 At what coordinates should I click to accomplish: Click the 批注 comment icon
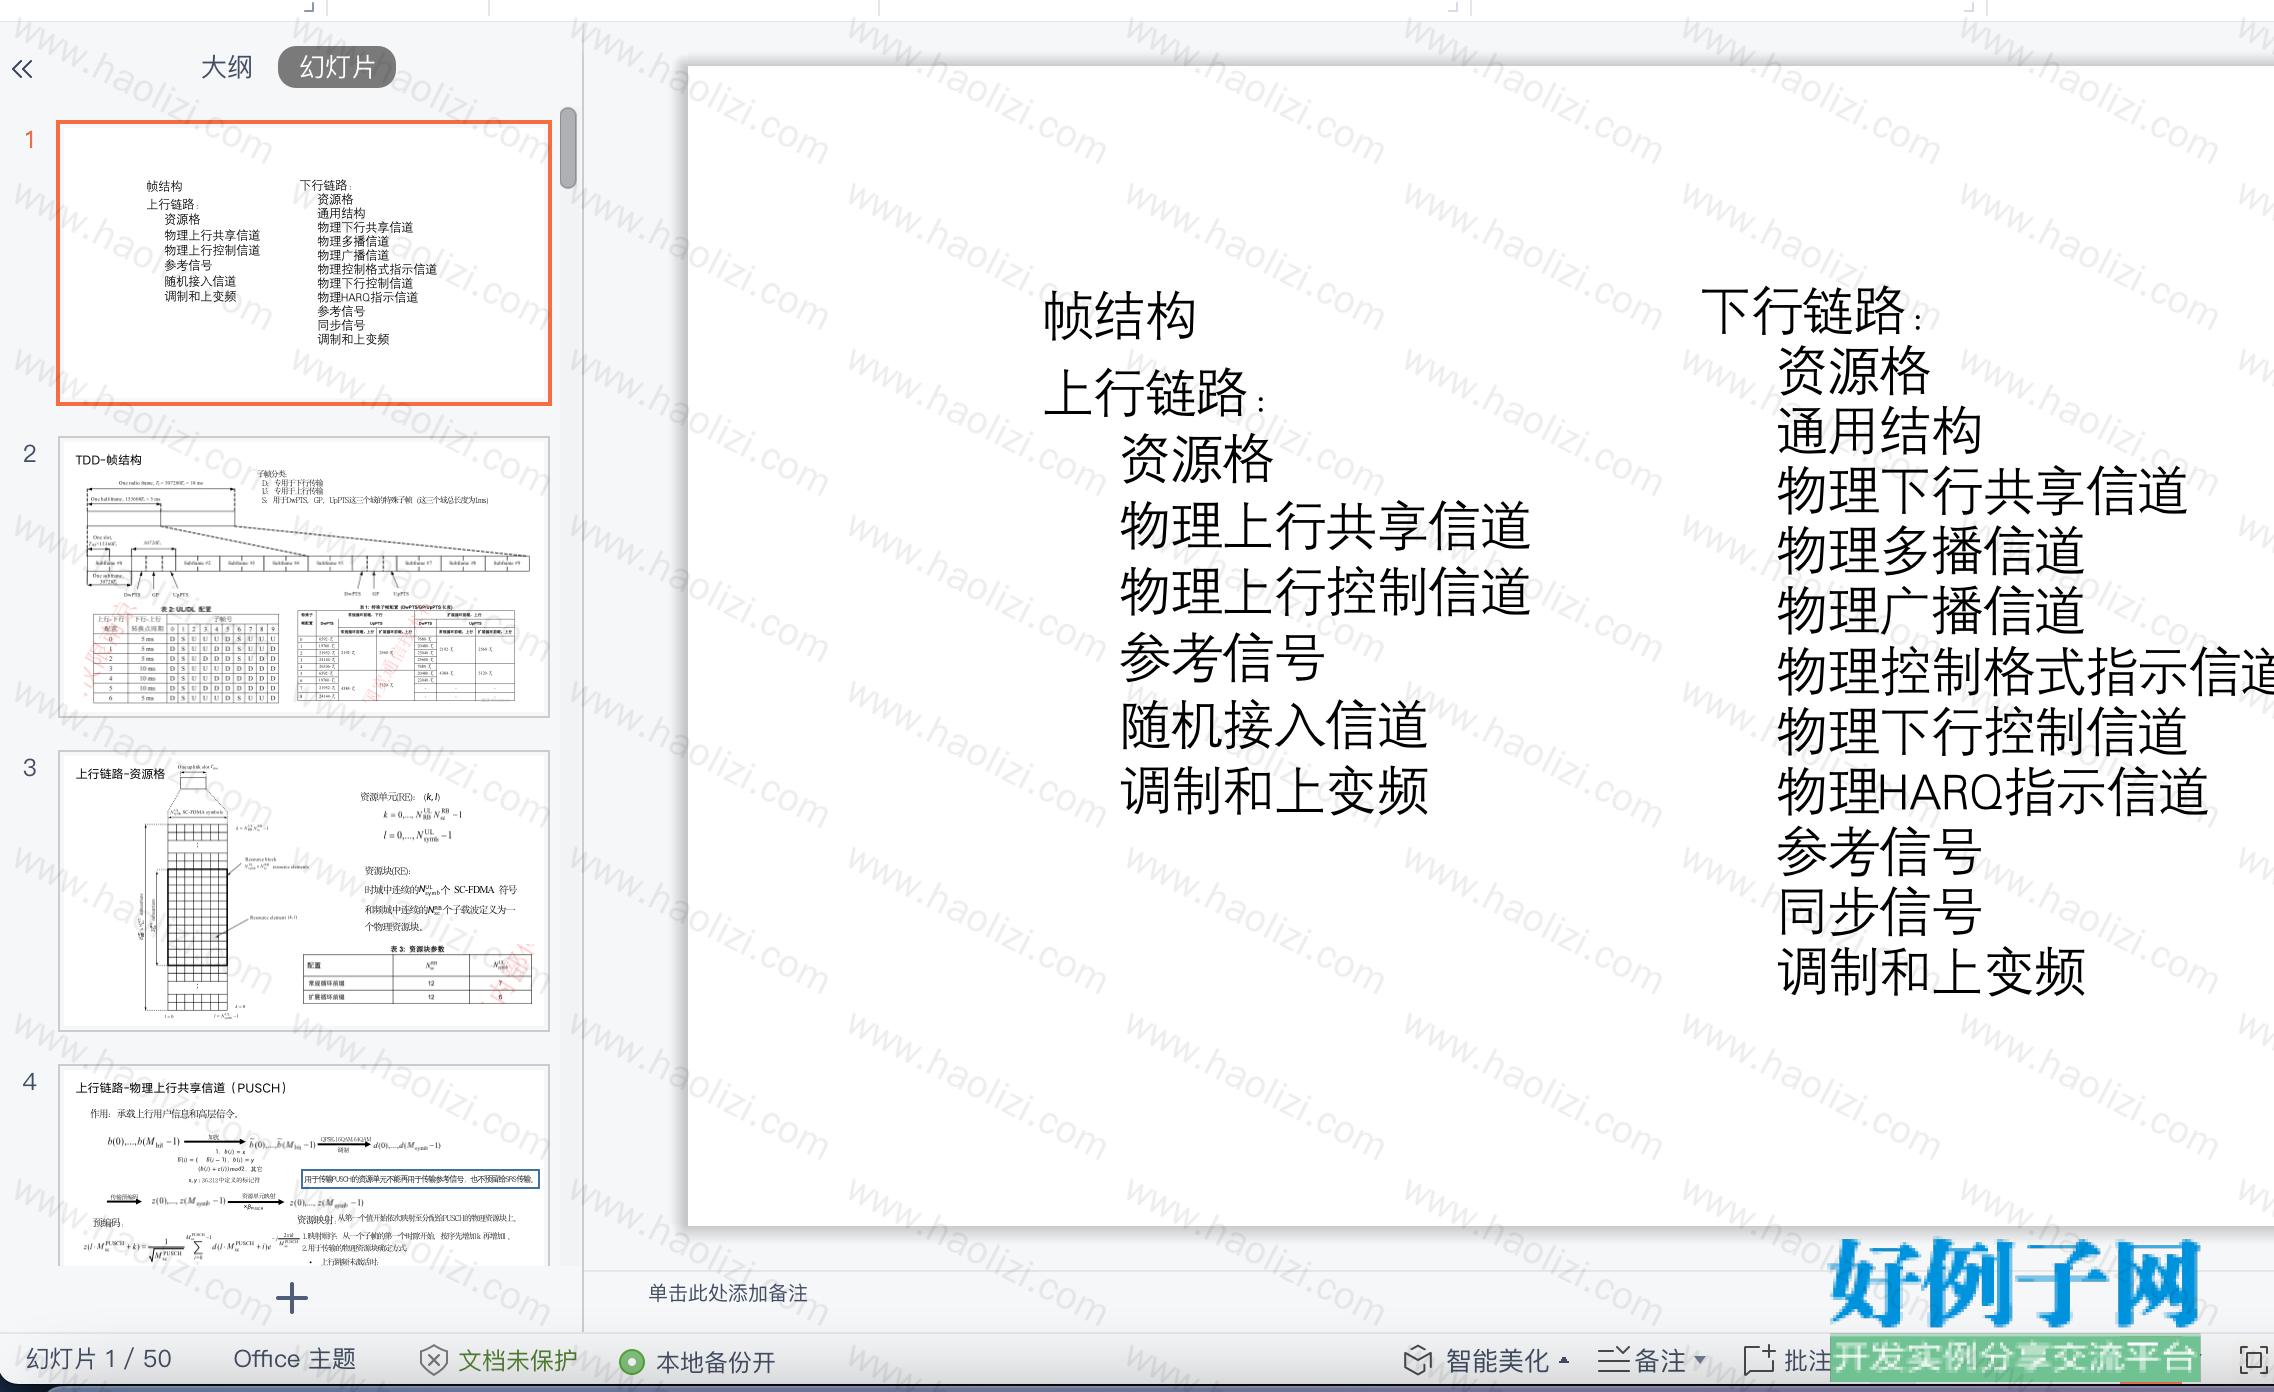pos(1759,1360)
